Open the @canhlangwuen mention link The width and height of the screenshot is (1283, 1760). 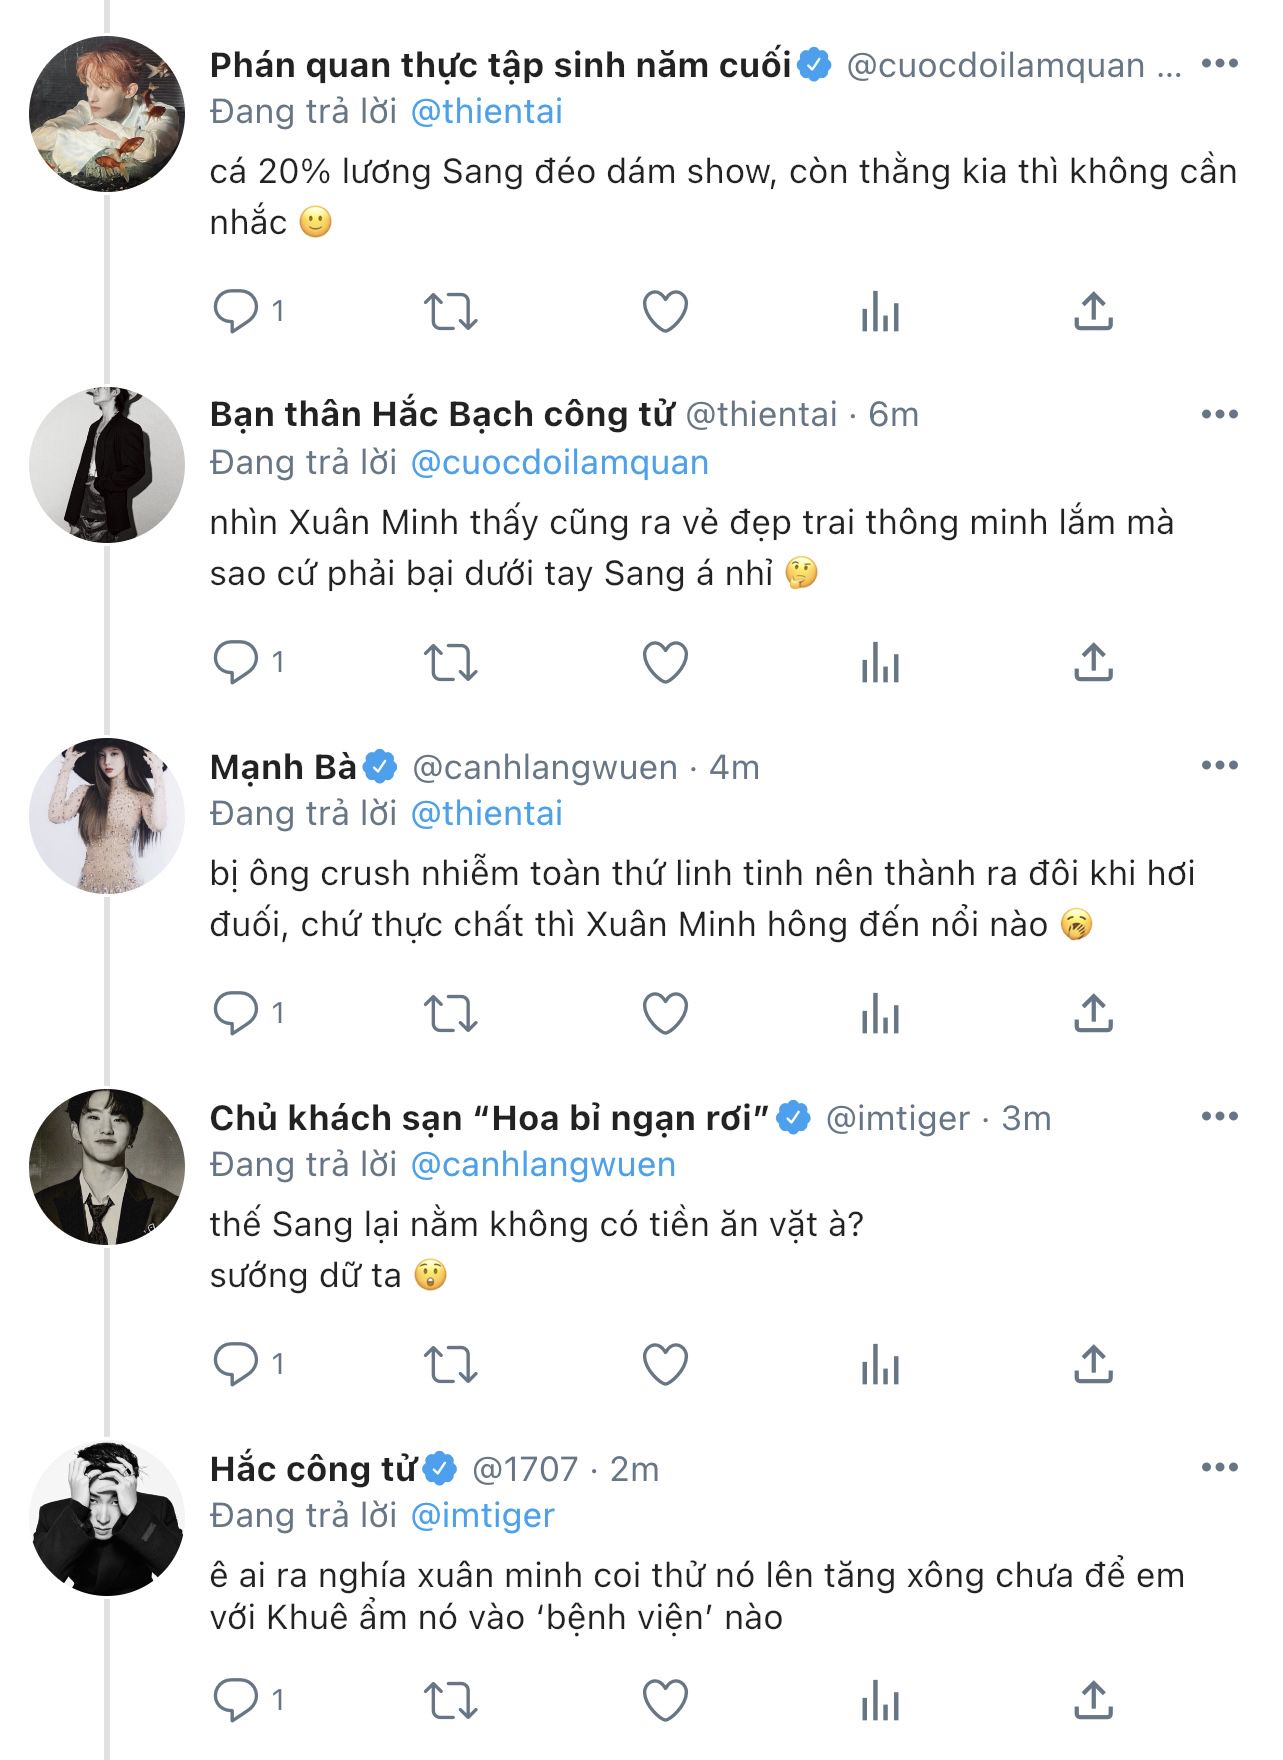(x=543, y=1165)
